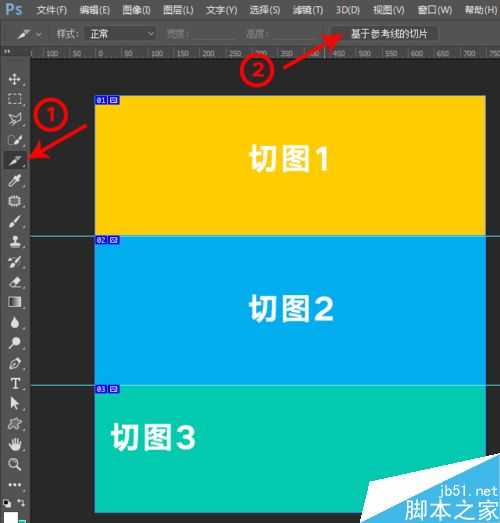The height and width of the screenshot is (523, 500).
Task: Select the Path Selection arrow tool
Action: [x=14, y=404]
